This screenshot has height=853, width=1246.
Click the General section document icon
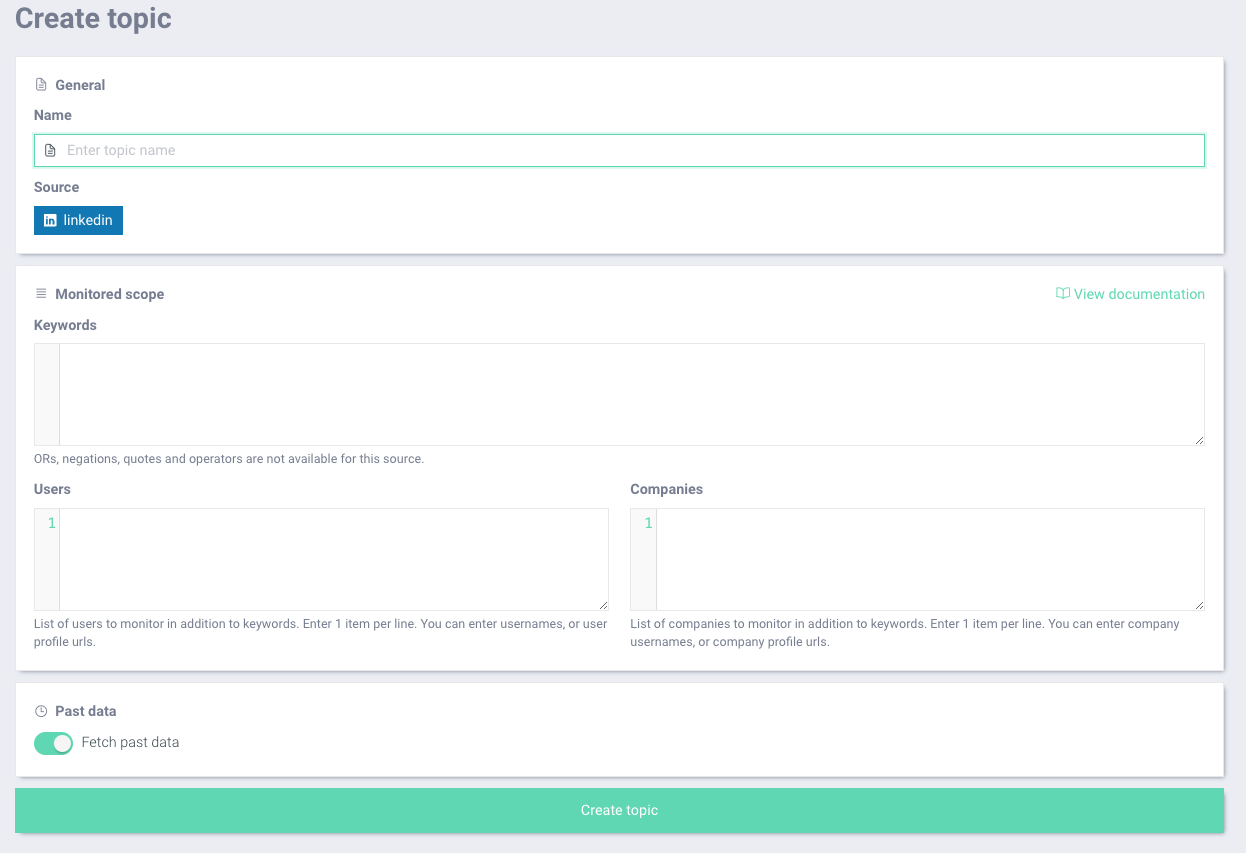[x=41, y=85]
